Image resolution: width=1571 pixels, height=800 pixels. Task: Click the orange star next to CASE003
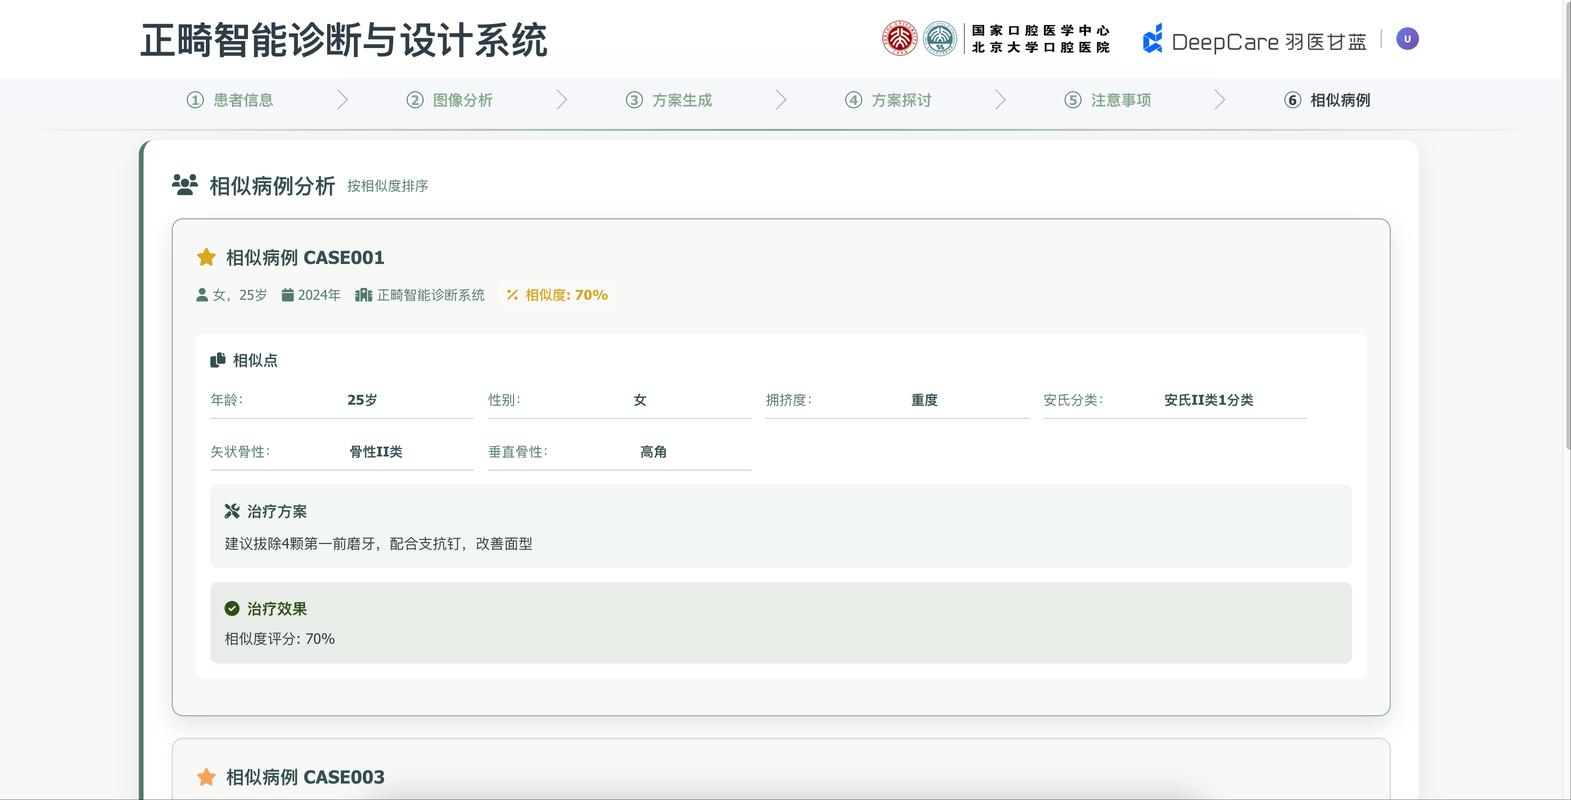coord(206,777)
